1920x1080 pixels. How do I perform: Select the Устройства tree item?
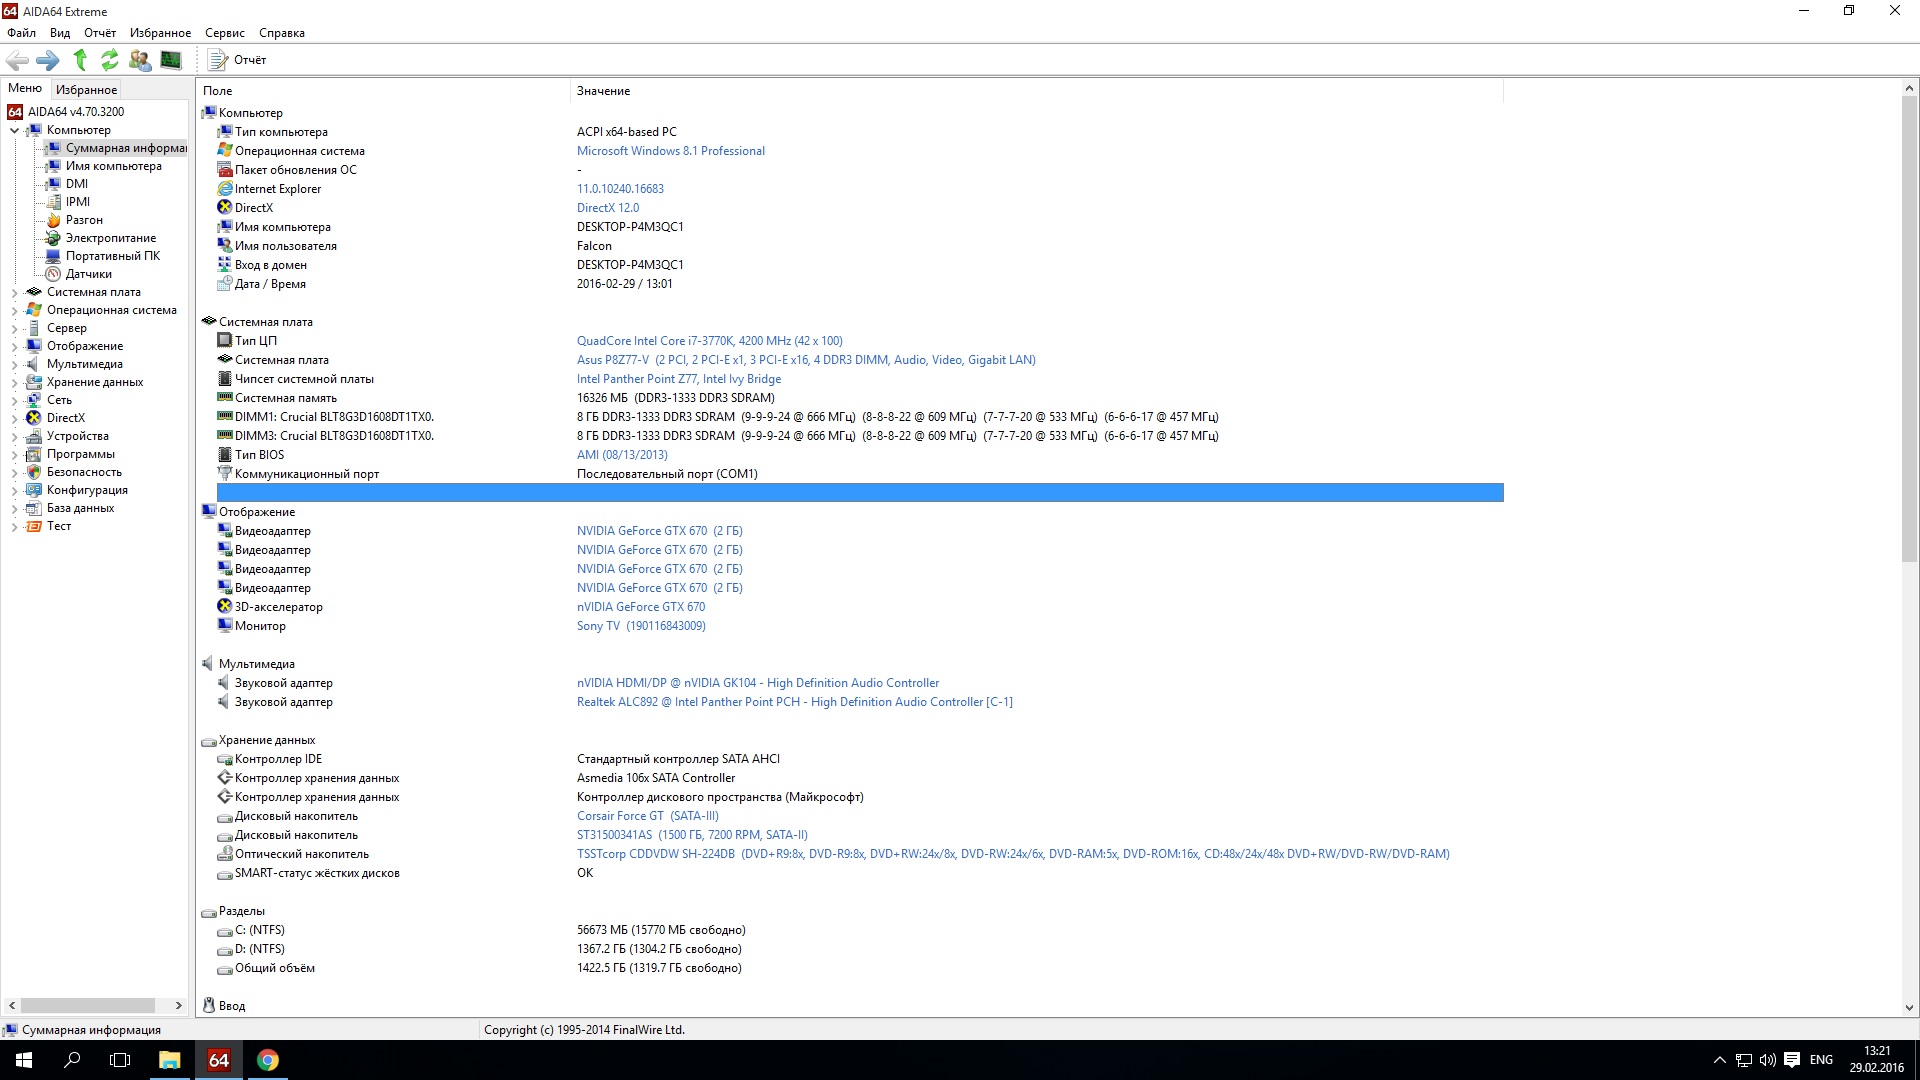77,436
